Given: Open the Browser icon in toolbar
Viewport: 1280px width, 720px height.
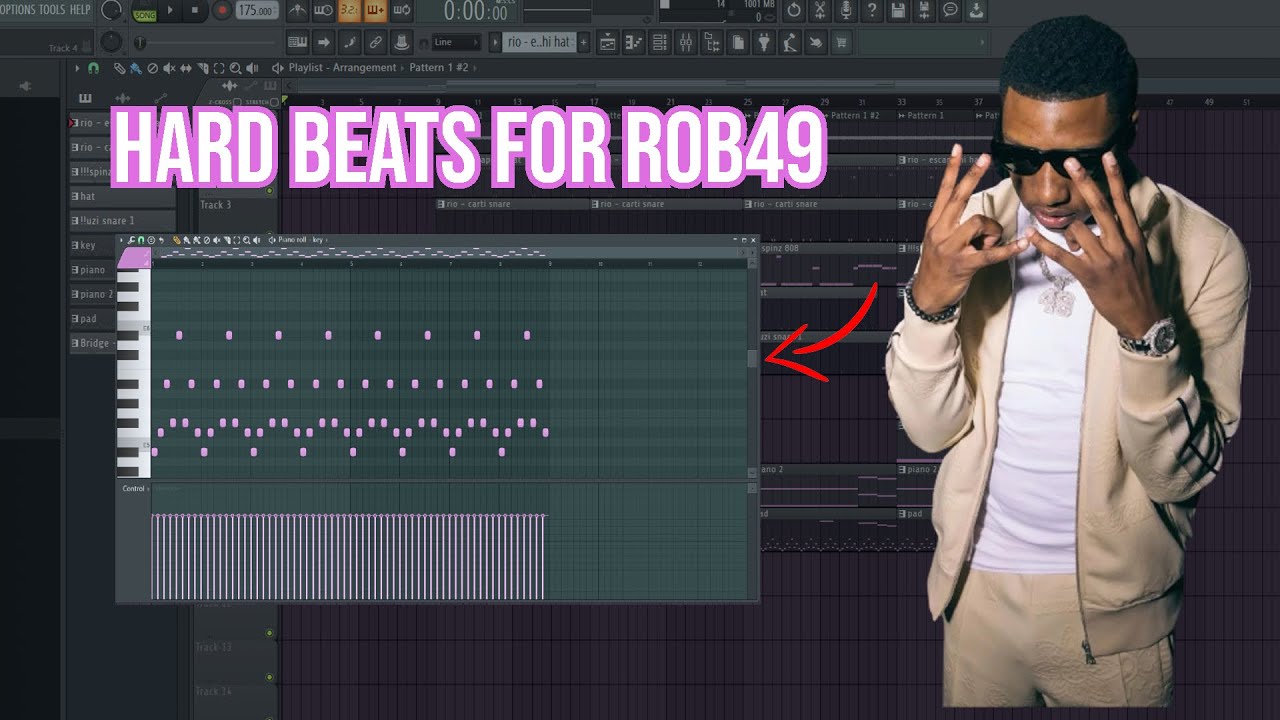Looking at the screenshot, I should pos(712,42).
